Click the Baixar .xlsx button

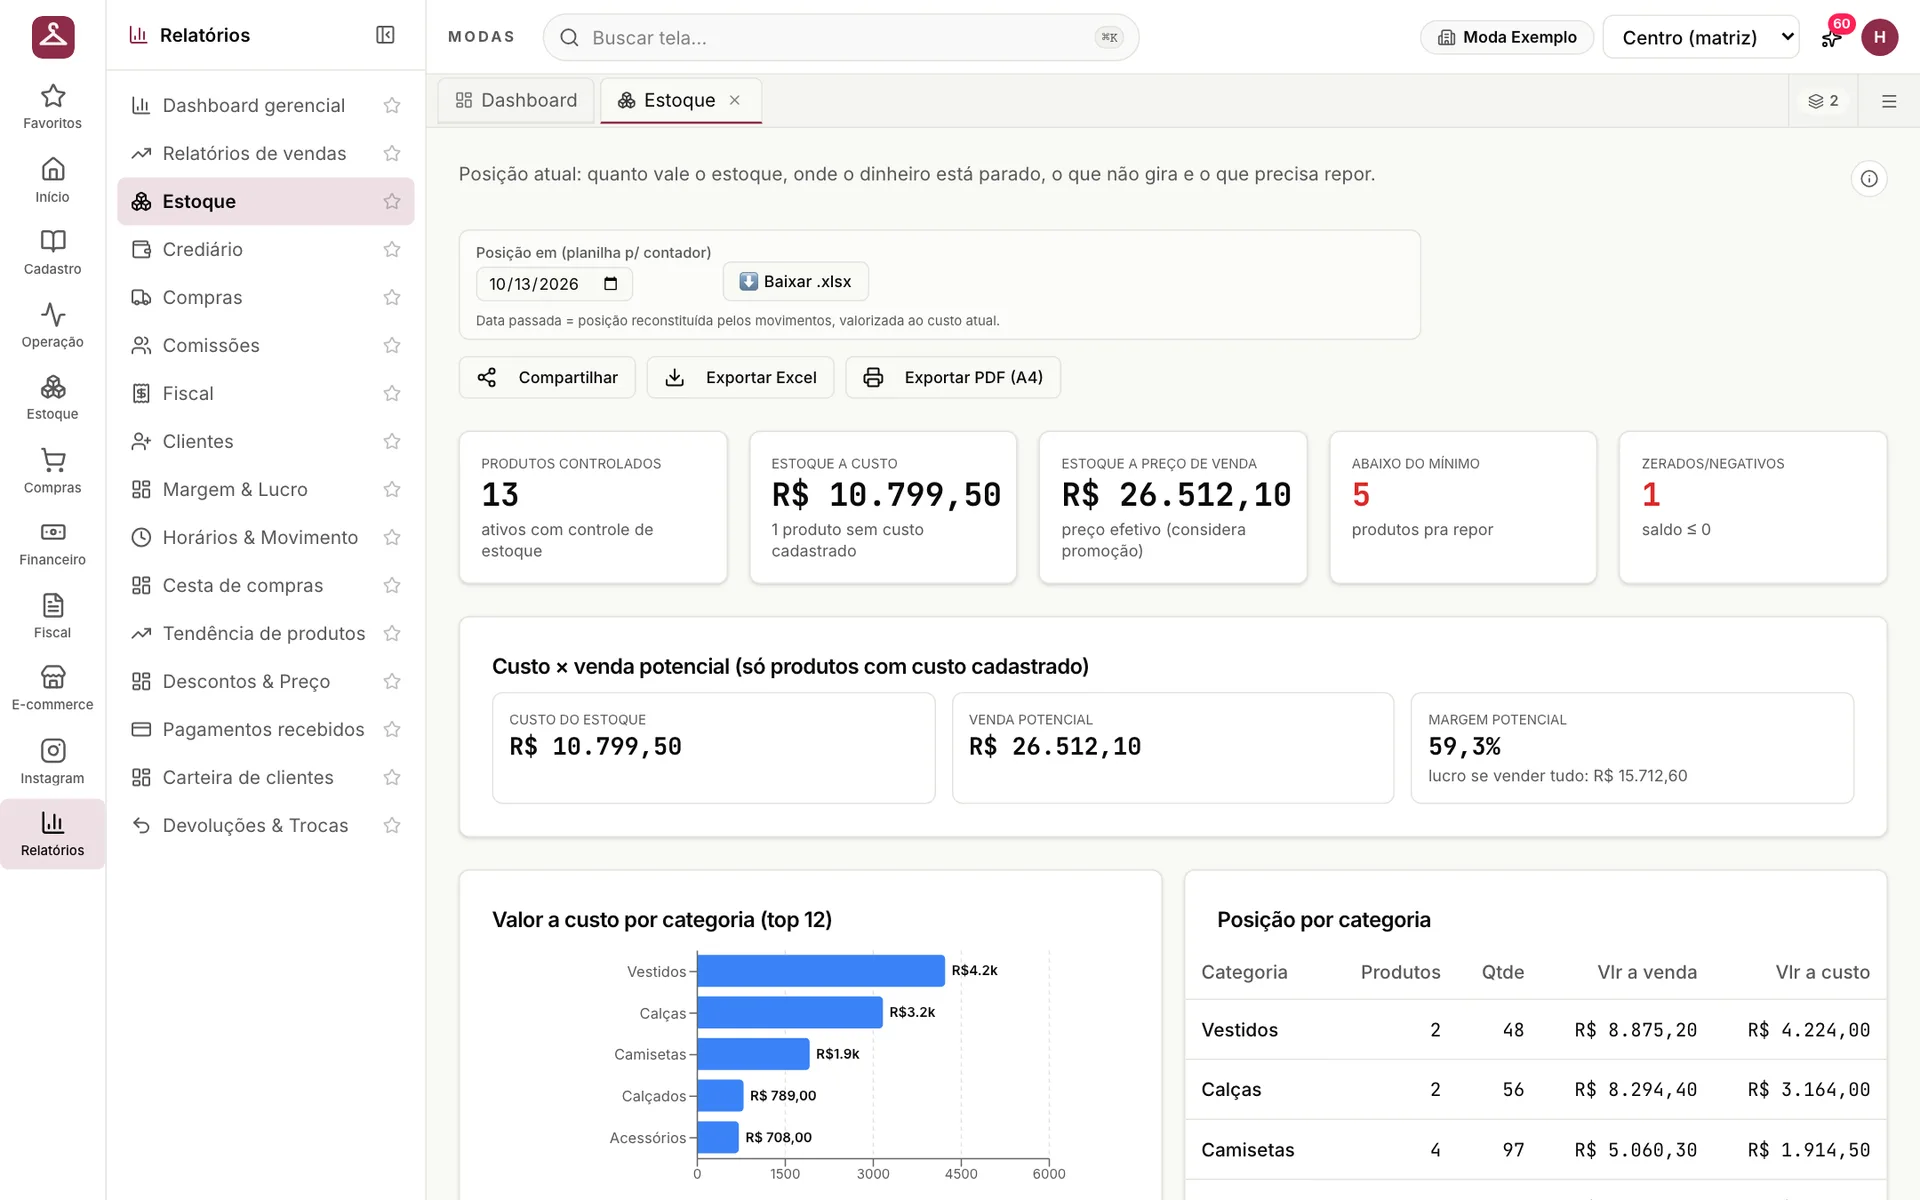tap(795, 282)
